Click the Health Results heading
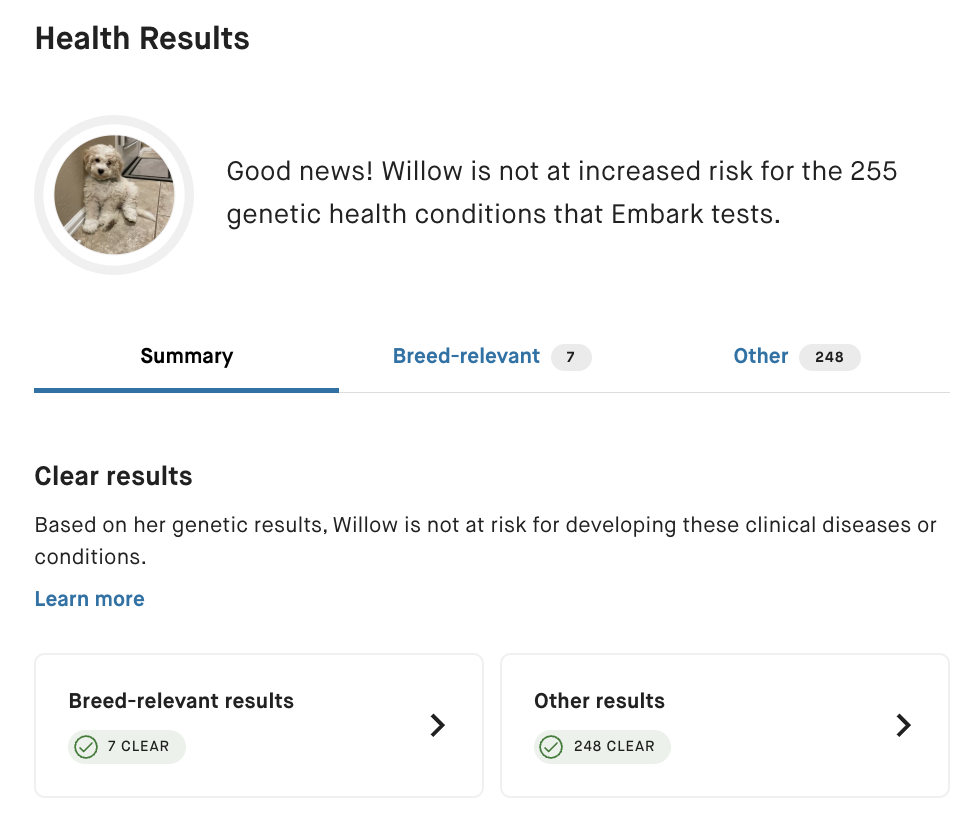Screen dimensions: 980x840 [x=142, y=39]
